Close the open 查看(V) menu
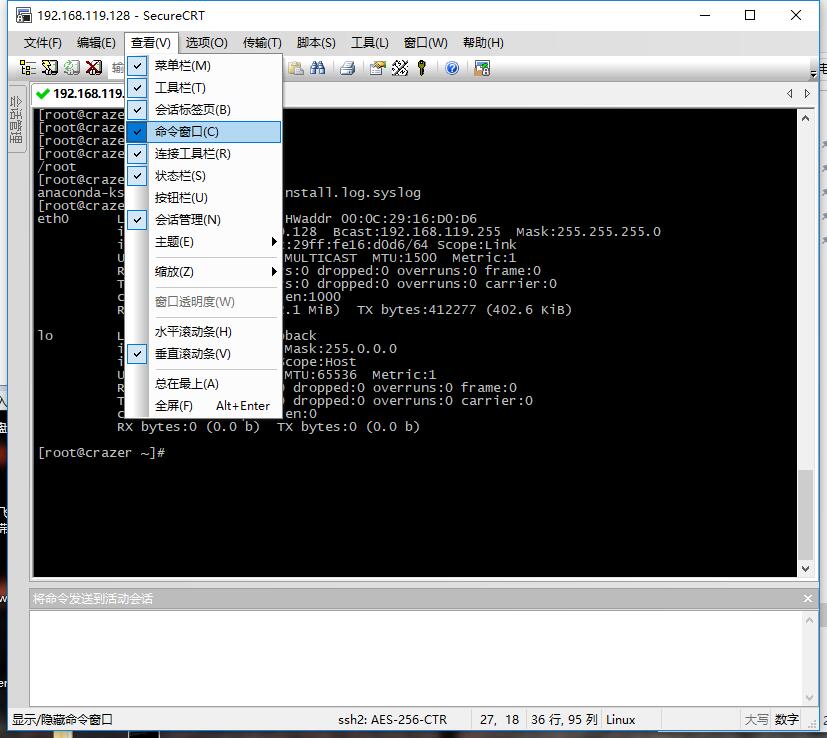 click(x=151, y=43)
